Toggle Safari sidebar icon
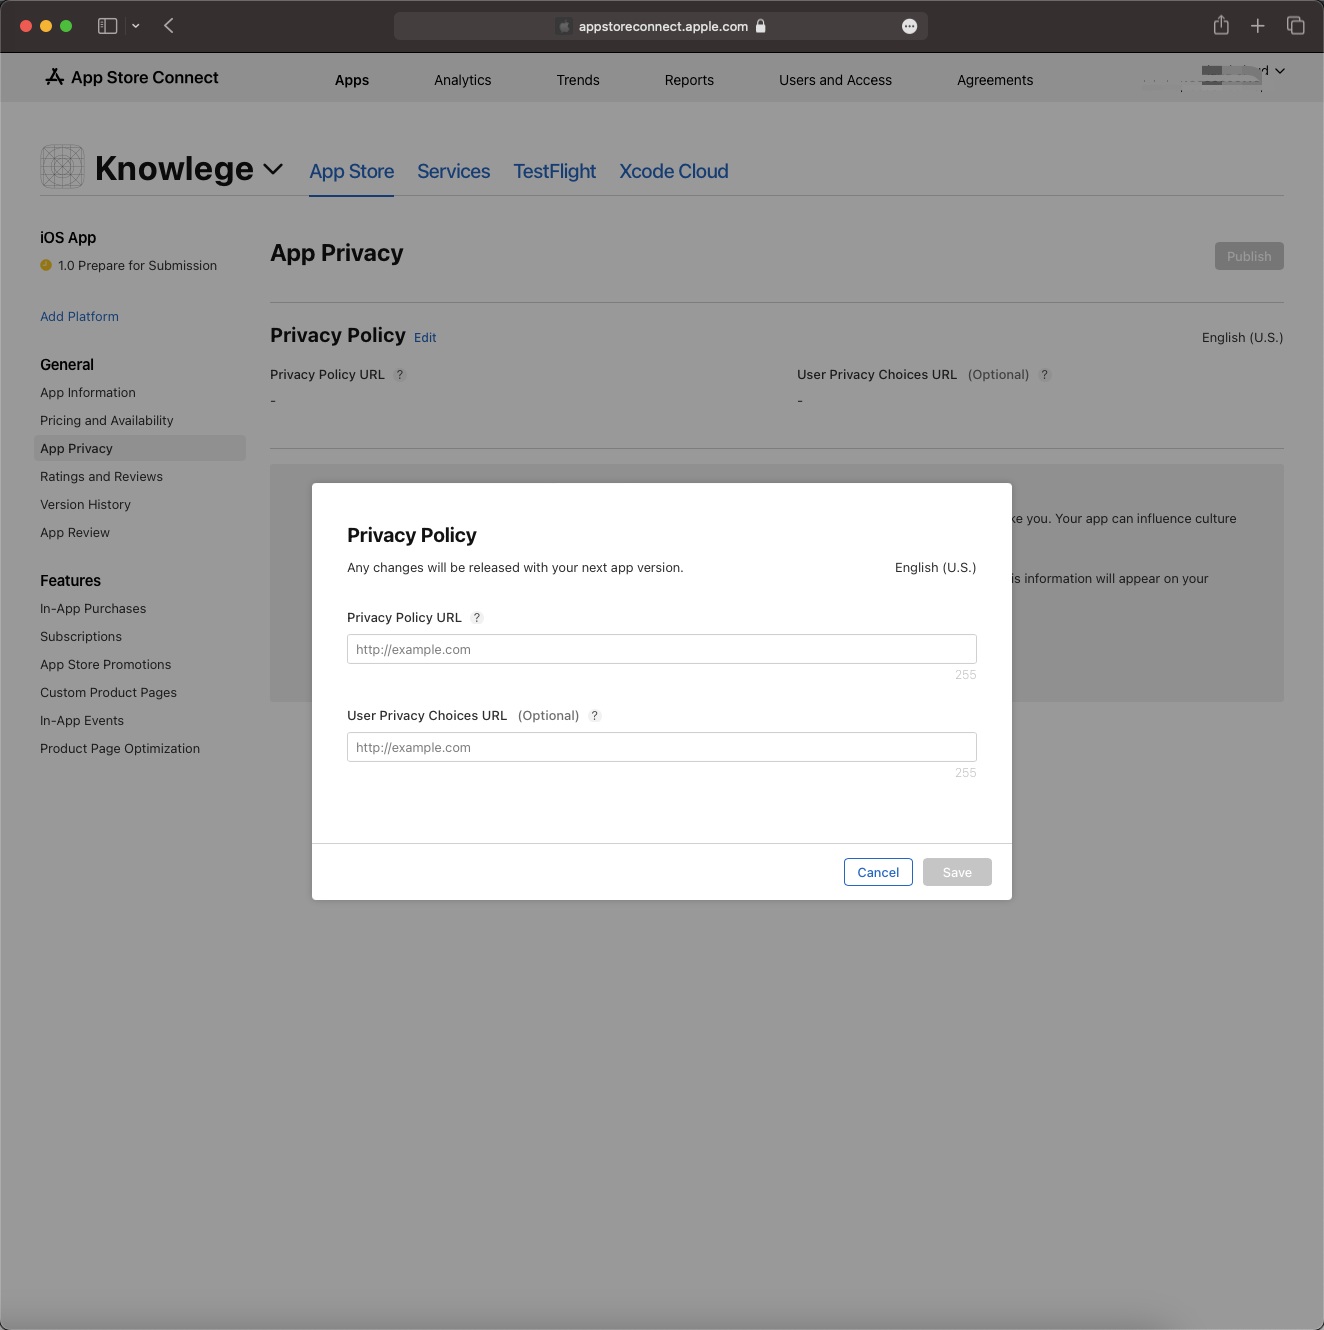The height and width of the screenshot is (1330, 1324). (x=107, y=26)
